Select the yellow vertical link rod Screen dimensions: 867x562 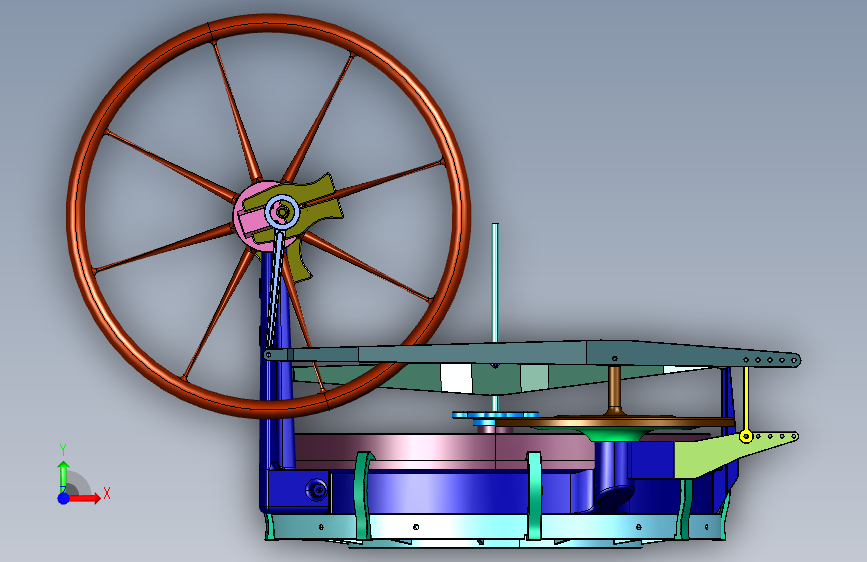746,398
